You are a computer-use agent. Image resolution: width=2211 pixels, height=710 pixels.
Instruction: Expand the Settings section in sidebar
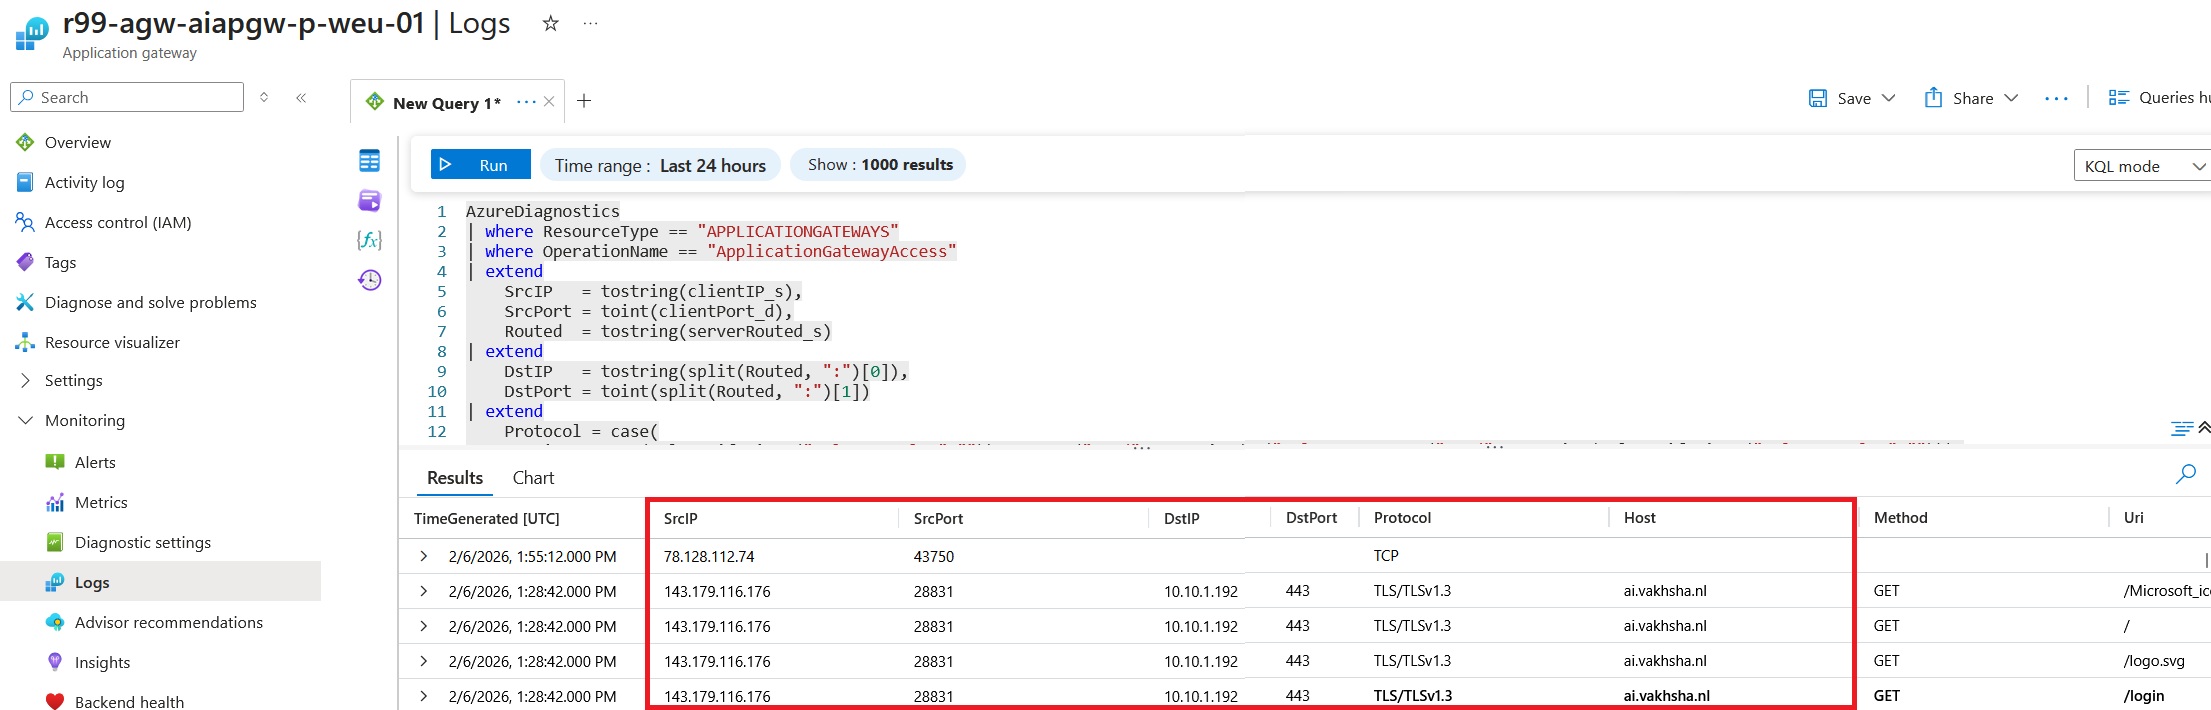[x=26, y=380]
